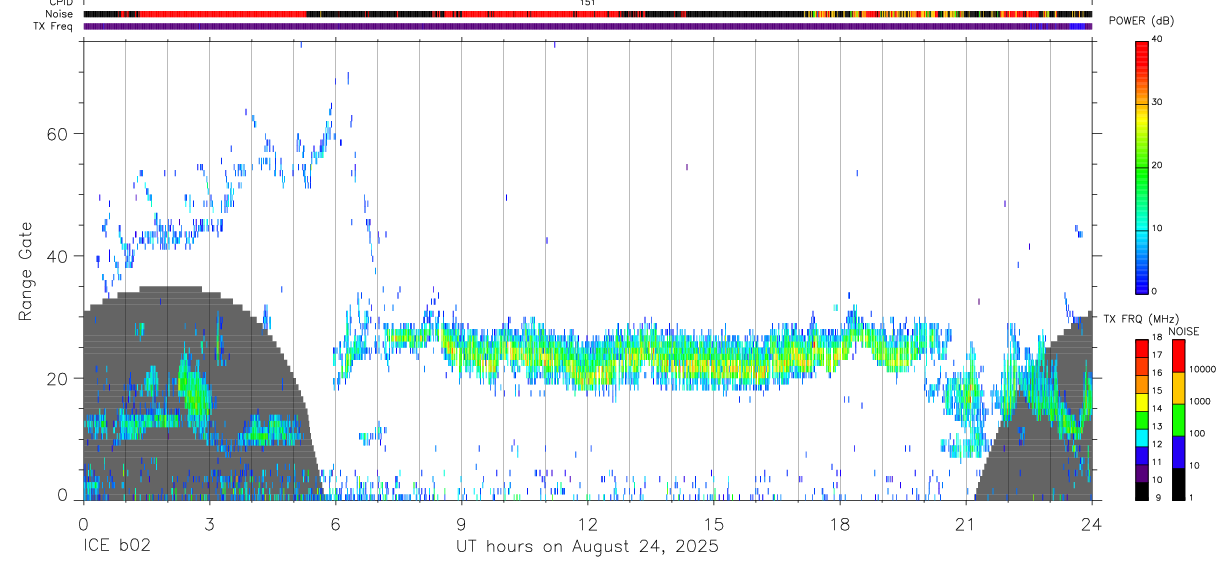This screenshot has height=567, width=1228.
Task: Click the CPID value 151 at top
Action: click(x=587, y=3)
